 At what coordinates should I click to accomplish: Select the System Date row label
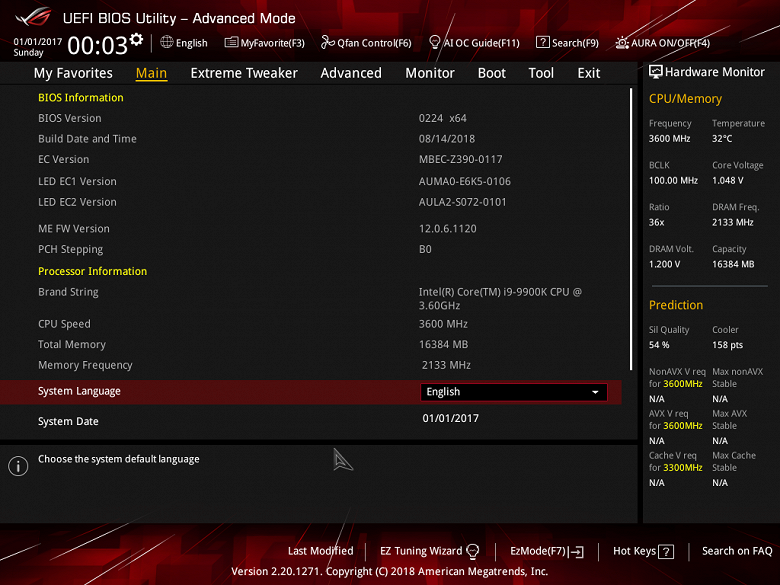point(68,421)
